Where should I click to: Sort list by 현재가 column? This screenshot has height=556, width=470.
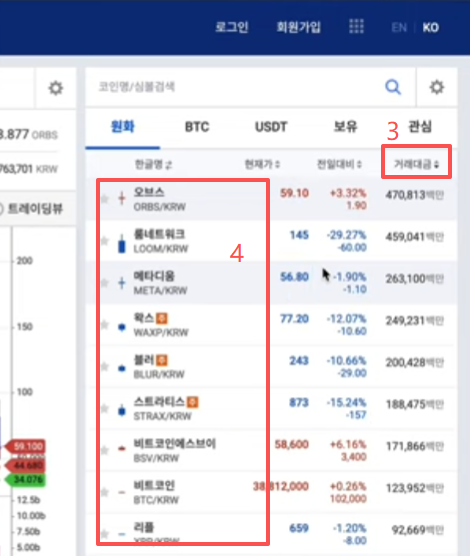262,164
